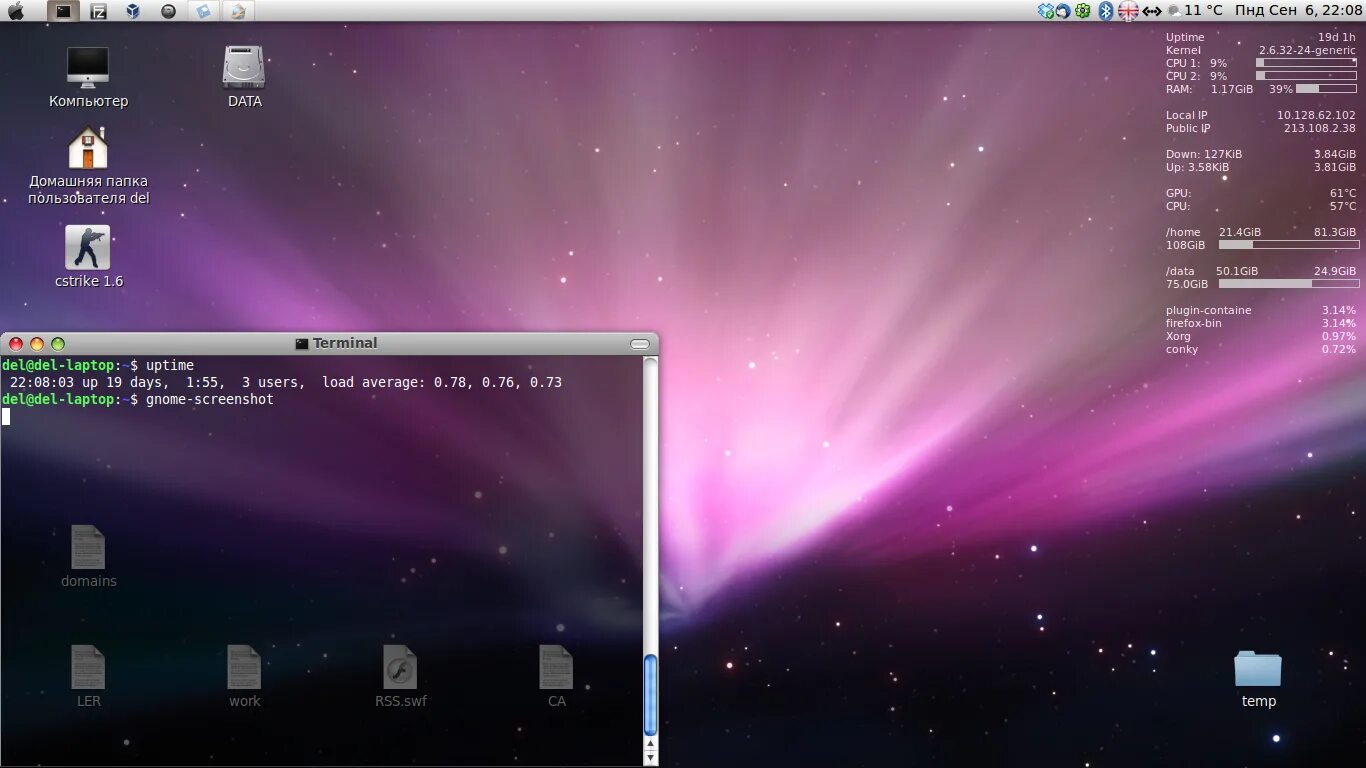The width and height of the screenshot is (1366, 768).
Task: Minimize Terminal with the yellow button
Action: coord(37,343)
